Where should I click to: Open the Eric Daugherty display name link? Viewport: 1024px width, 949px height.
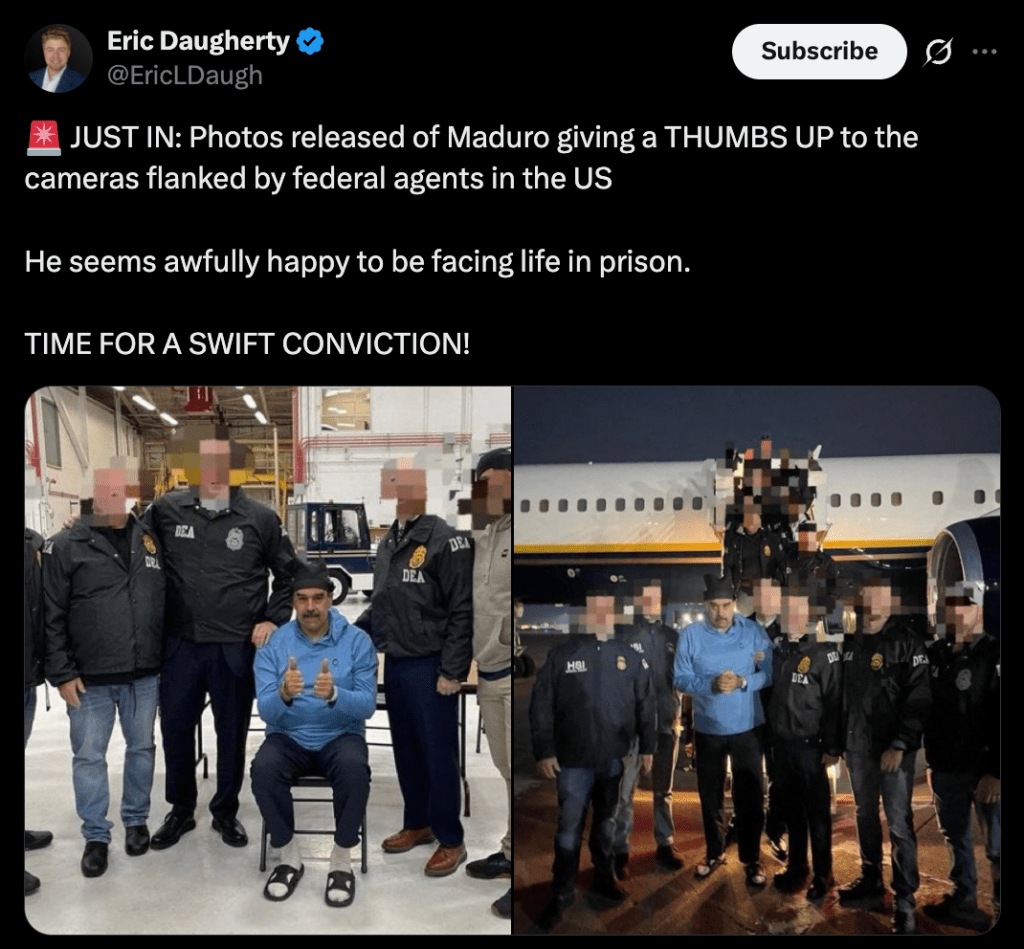[198, 41]
